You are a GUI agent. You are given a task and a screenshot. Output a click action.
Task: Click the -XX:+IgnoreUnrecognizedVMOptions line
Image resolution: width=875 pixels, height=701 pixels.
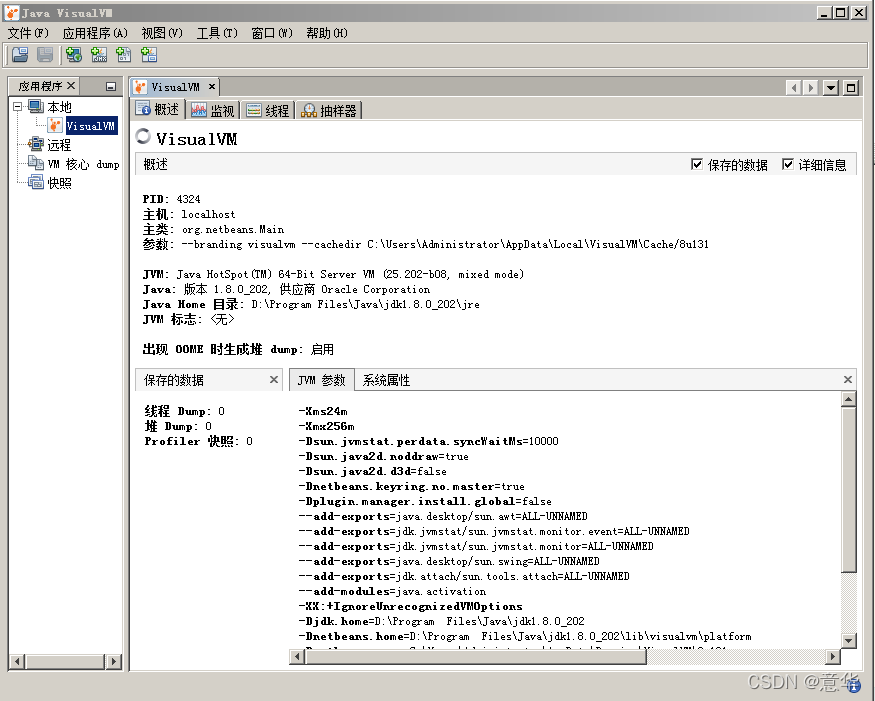coord(411,607)
